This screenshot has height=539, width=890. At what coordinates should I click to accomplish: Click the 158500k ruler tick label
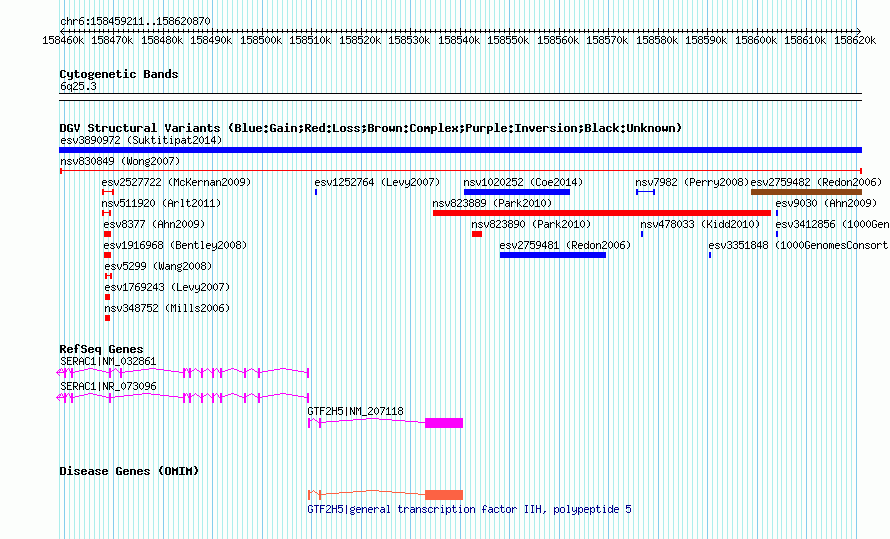(261, 41)
